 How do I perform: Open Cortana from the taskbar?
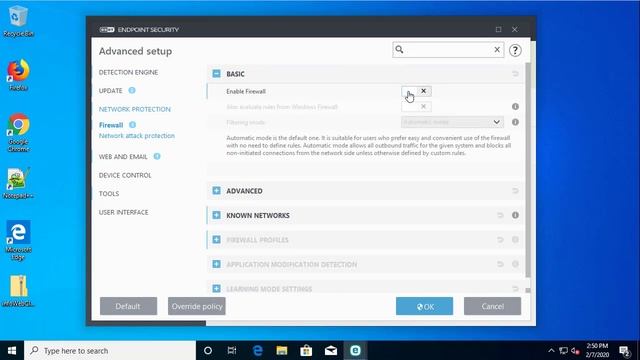coord(208,351)
